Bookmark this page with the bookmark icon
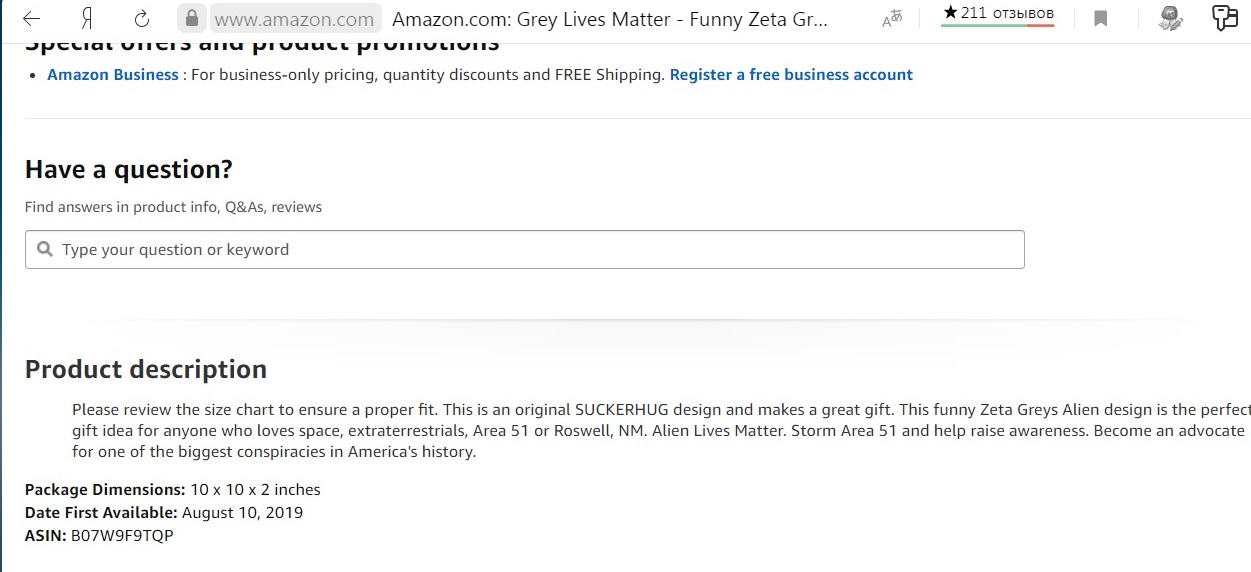 pyautogui.click(x=1100, y=19)
